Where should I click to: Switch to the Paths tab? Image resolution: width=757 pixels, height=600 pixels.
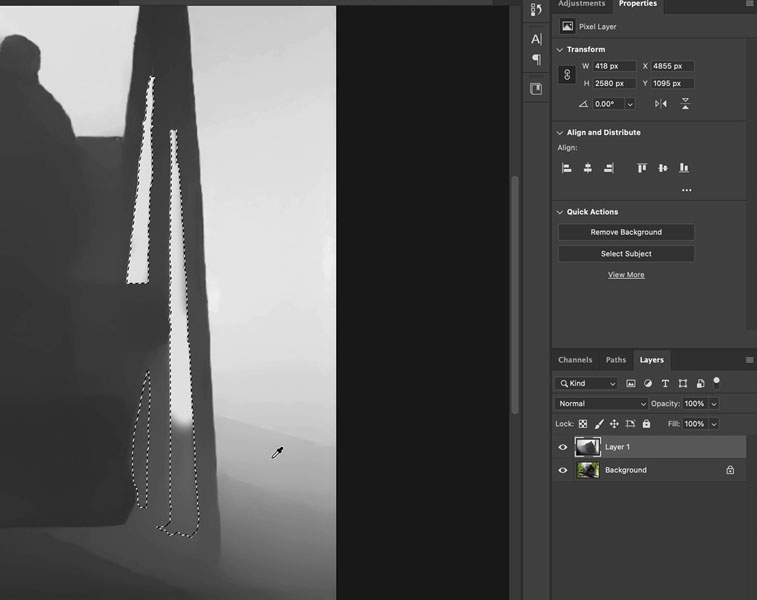[616, 360]
